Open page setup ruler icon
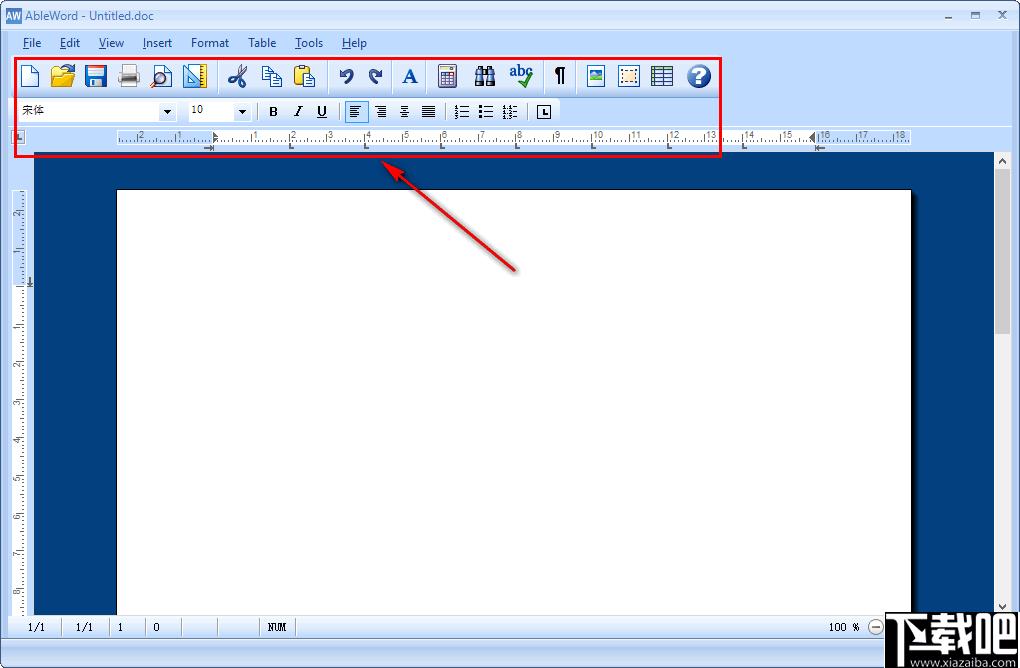 click(195, 76)
